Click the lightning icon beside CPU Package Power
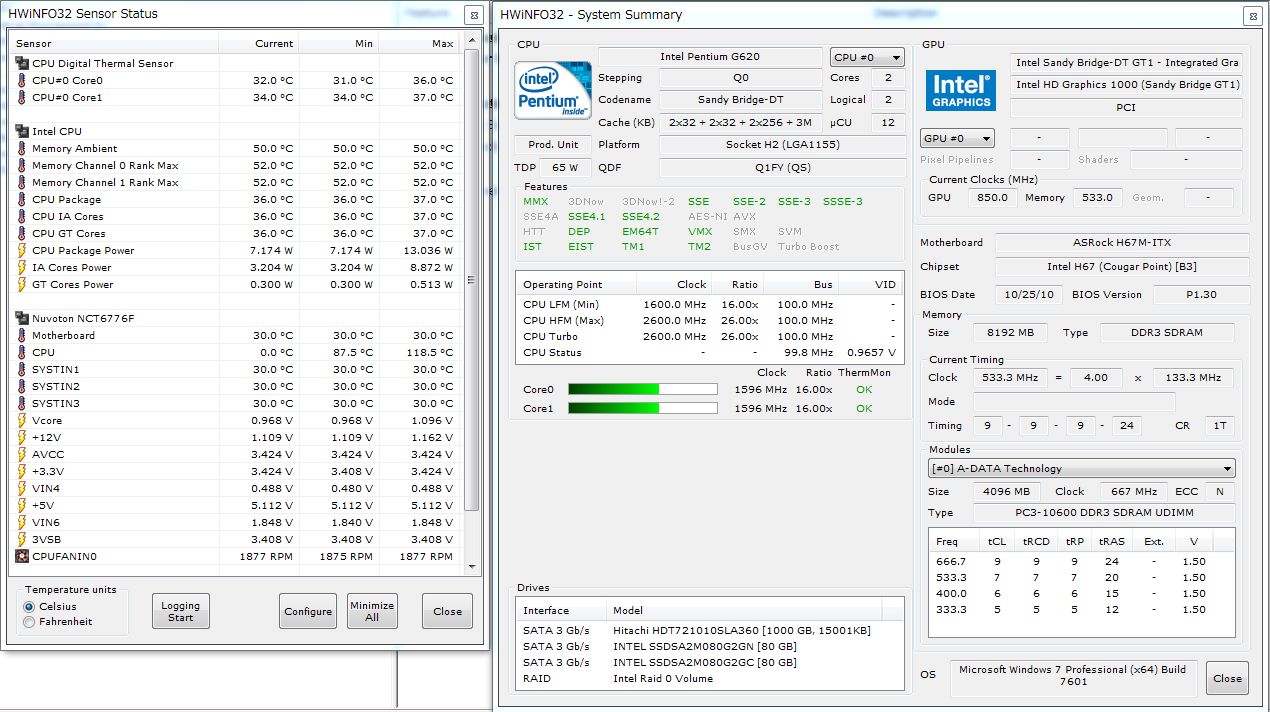The height and width of the screenshot is (712, 1270). pos(22,250)
